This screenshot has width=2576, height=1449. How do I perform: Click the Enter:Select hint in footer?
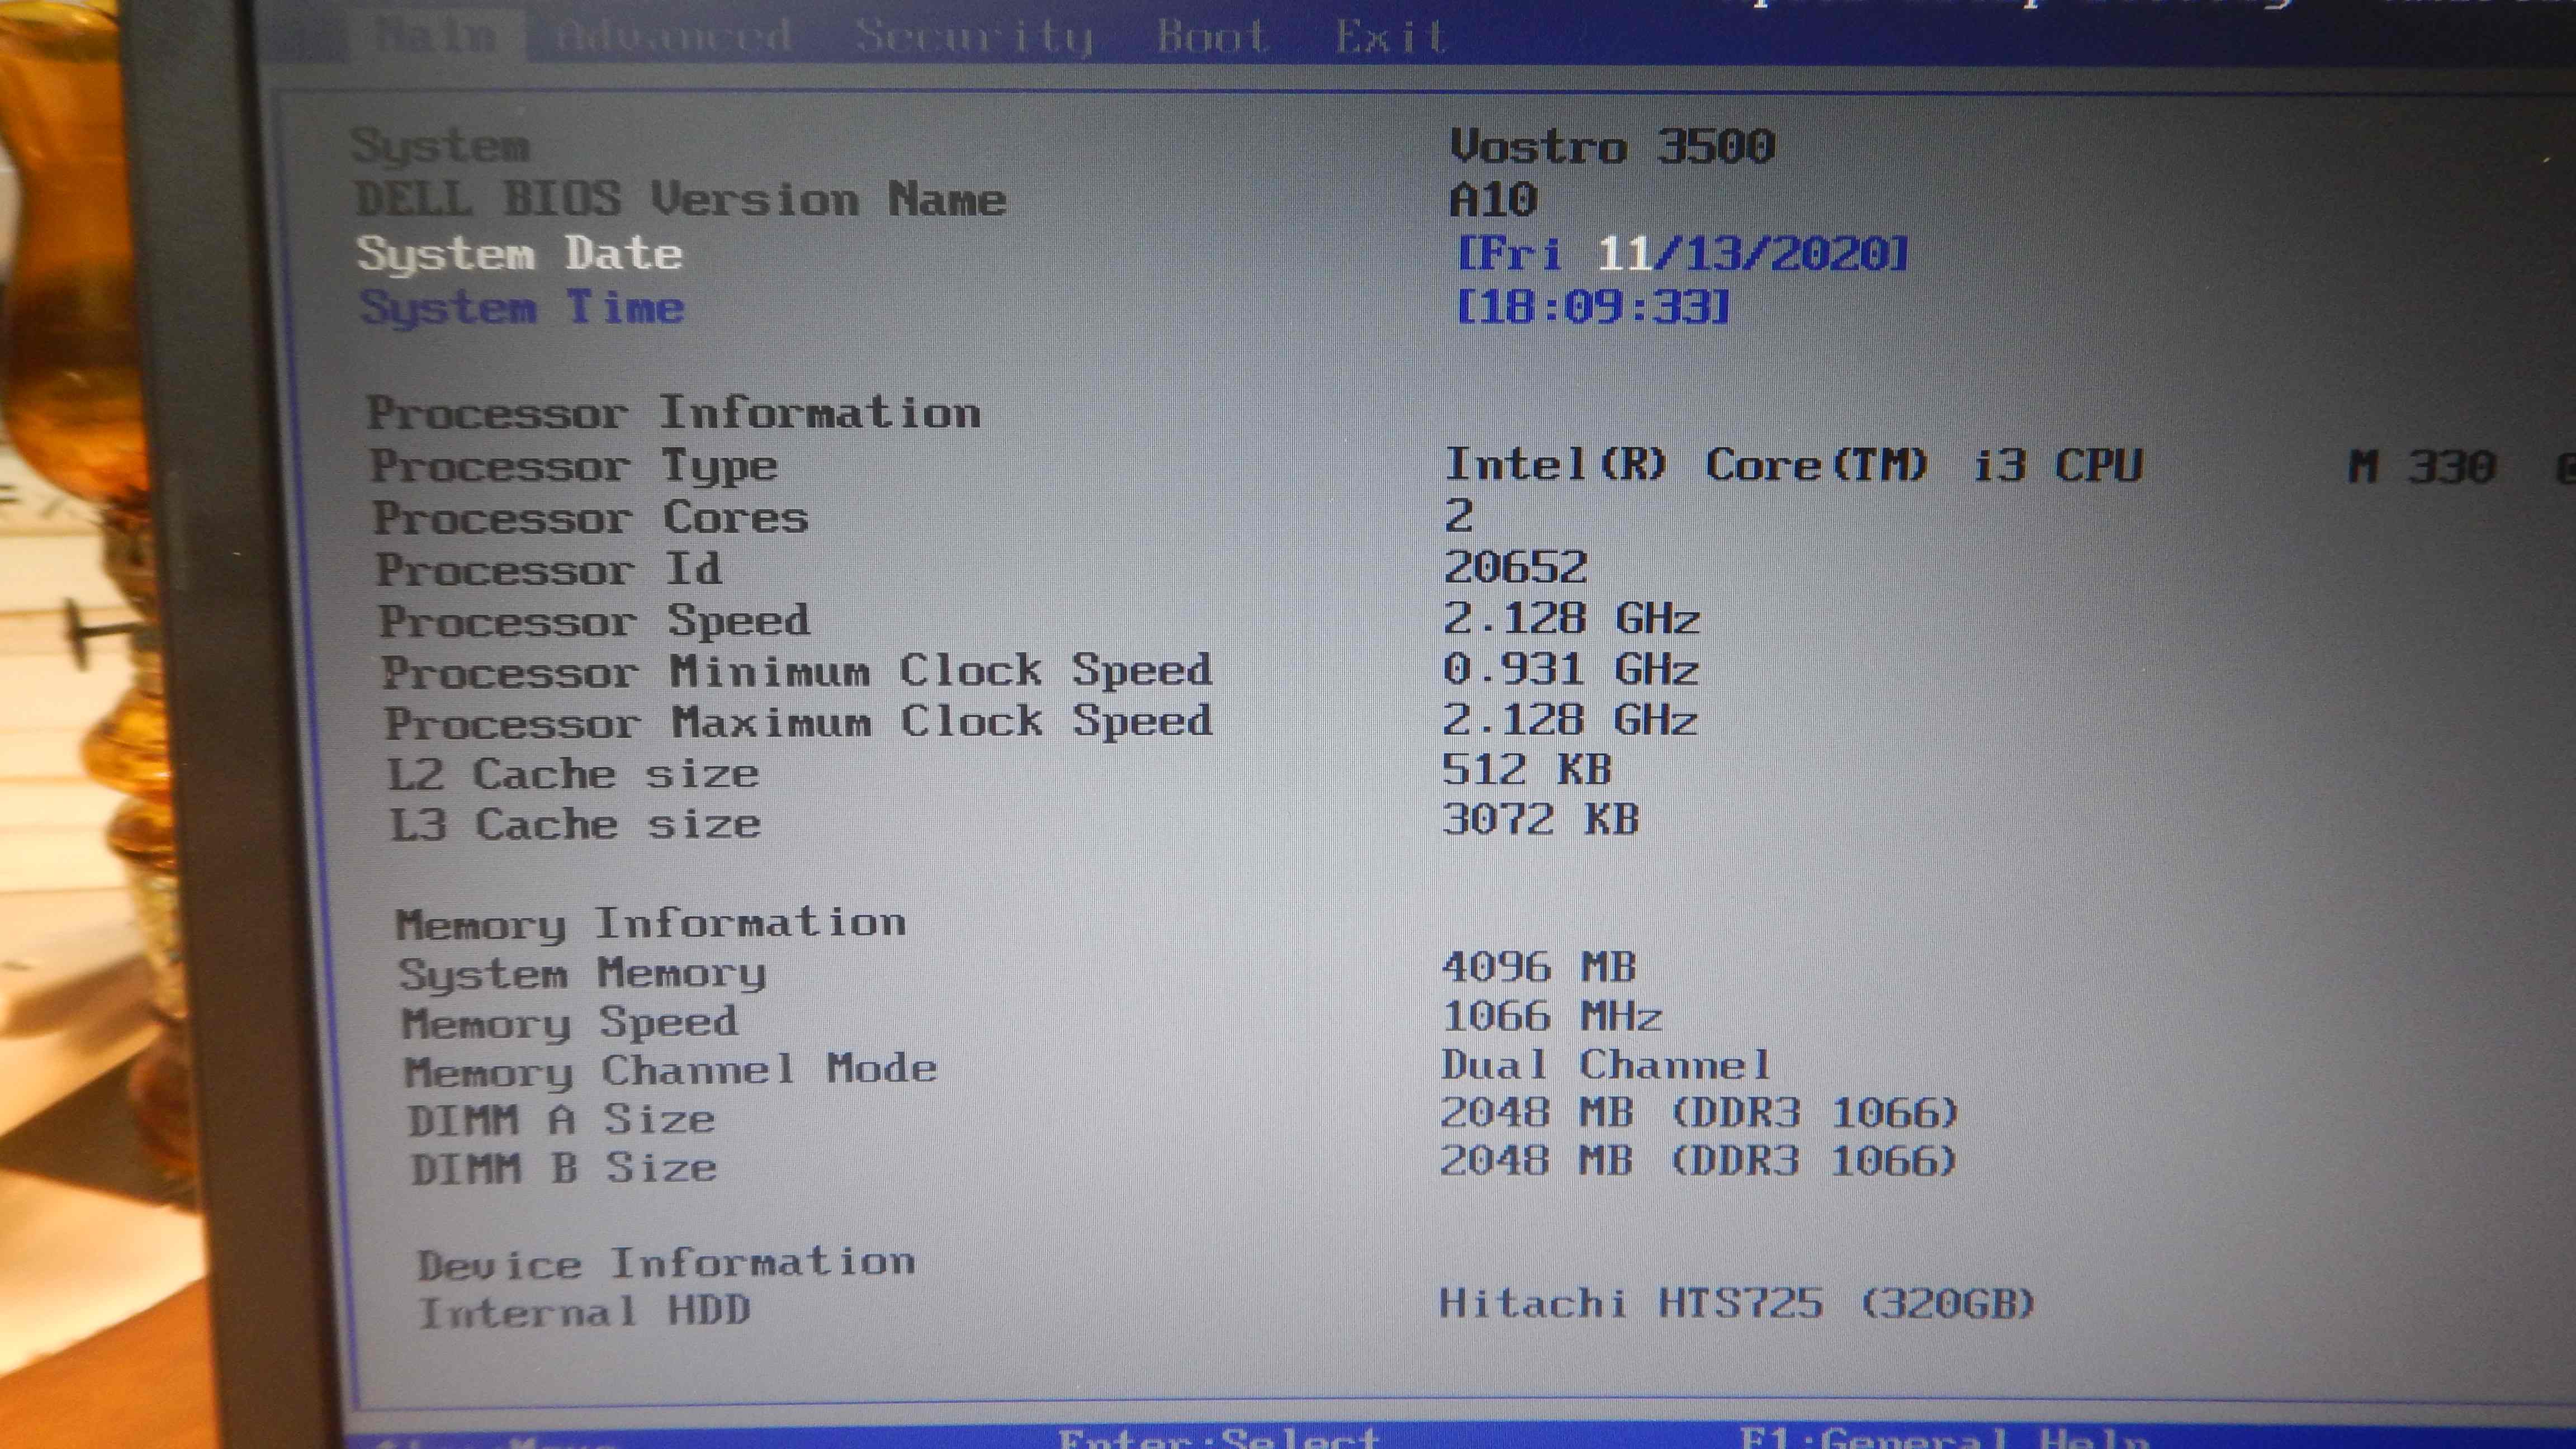point(1219,1437)
